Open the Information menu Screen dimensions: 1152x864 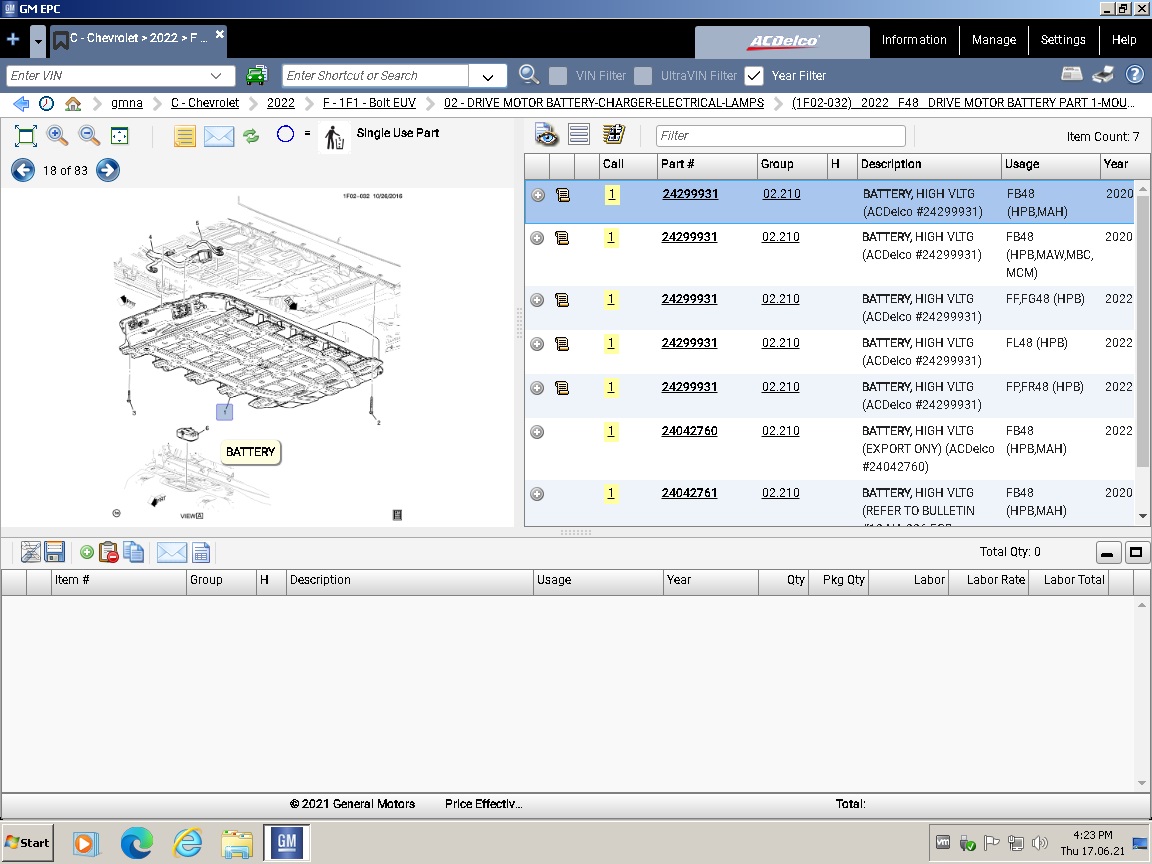(x=913, y=40)
